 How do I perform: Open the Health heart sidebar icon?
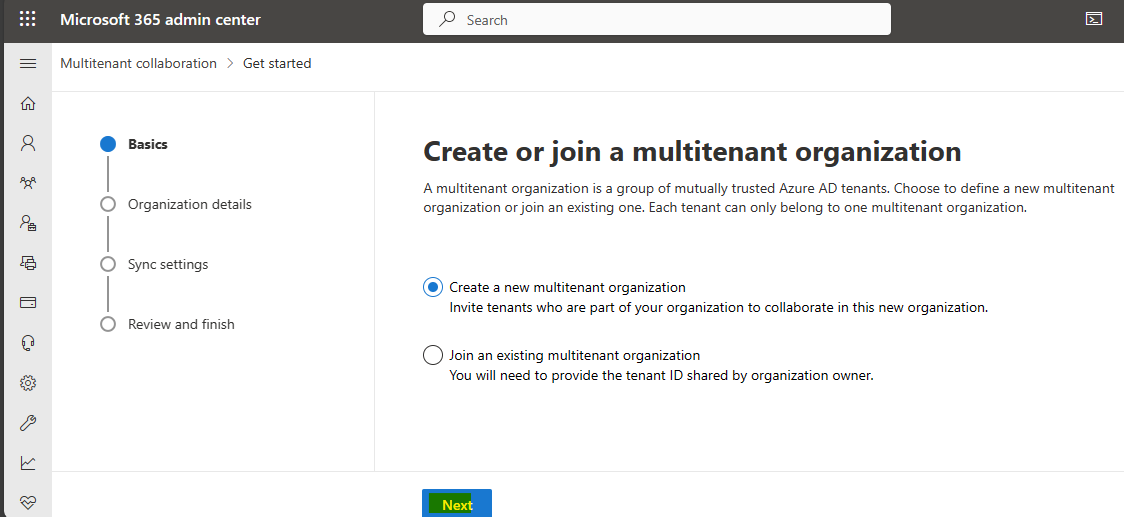point(28,502)
